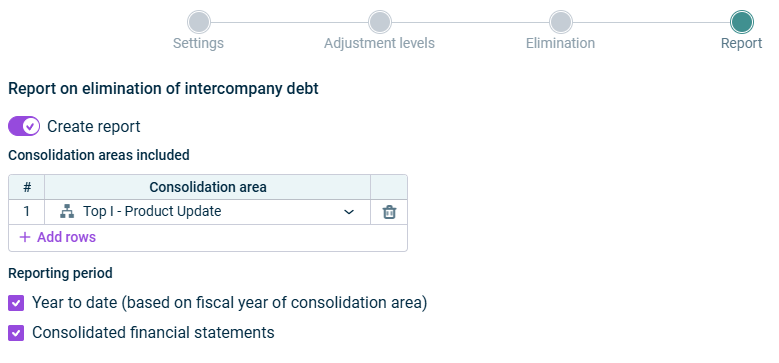779x363 pixels.
Task: Click the hierarchy icon beside Top I
Action: tap(67, 212)
